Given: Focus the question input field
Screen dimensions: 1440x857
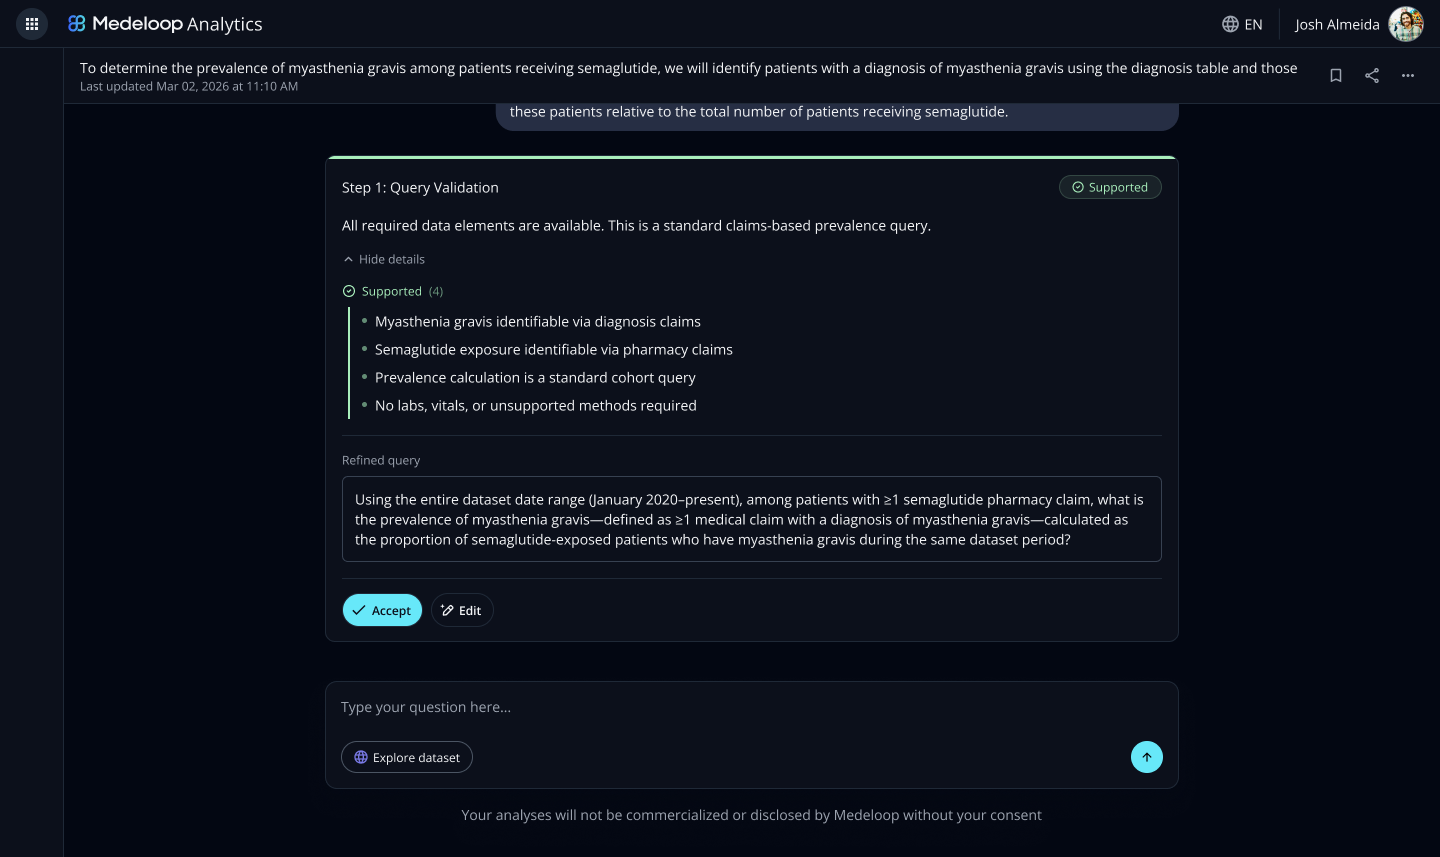Looking at the screenshot, I should pyautogui.click(x=751, y=707).
